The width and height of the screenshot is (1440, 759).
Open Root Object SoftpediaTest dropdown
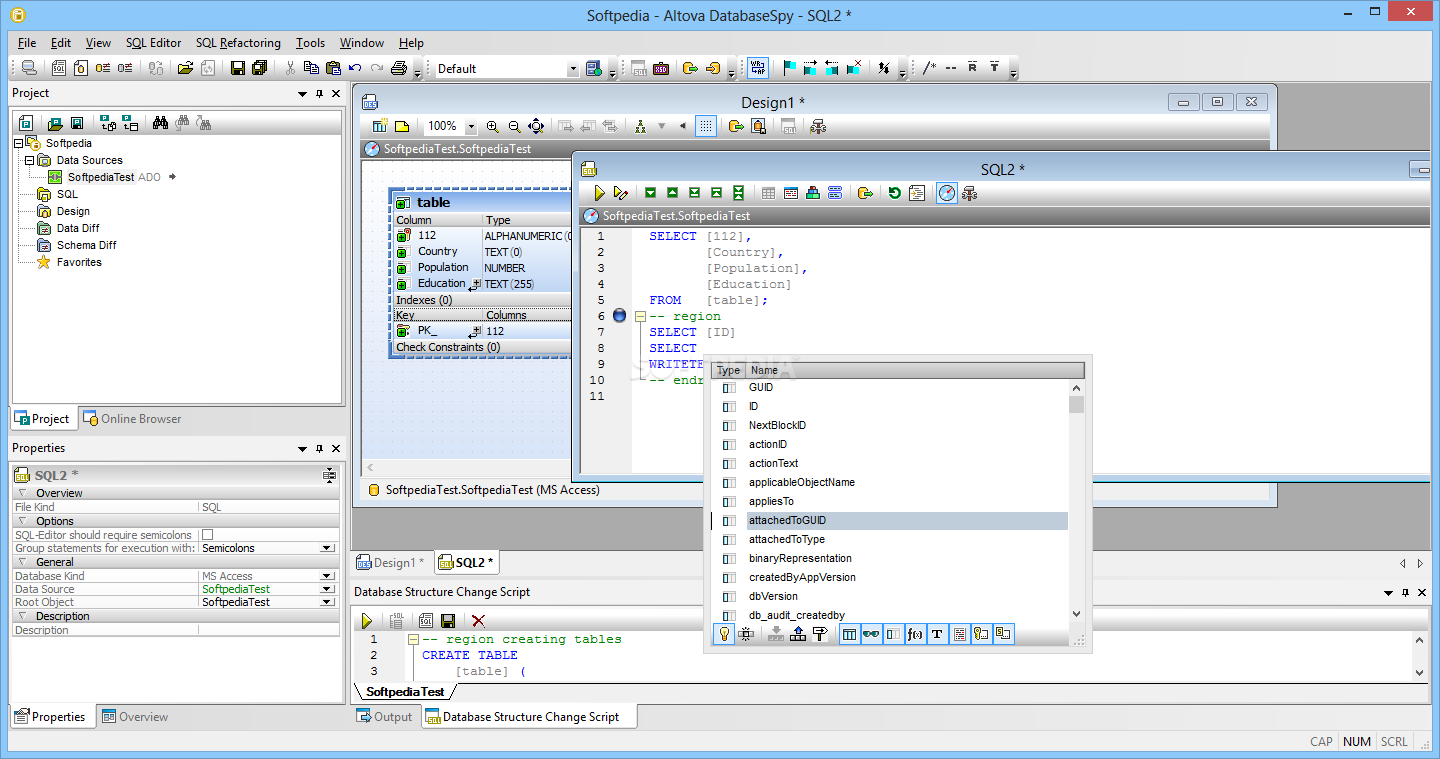pyautogui.click(x=327, y=602)
